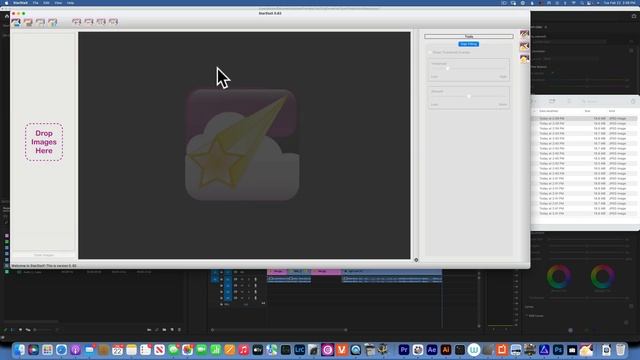Open the Help menu
This screenshot has height=360, width=640.
[71, 3]
